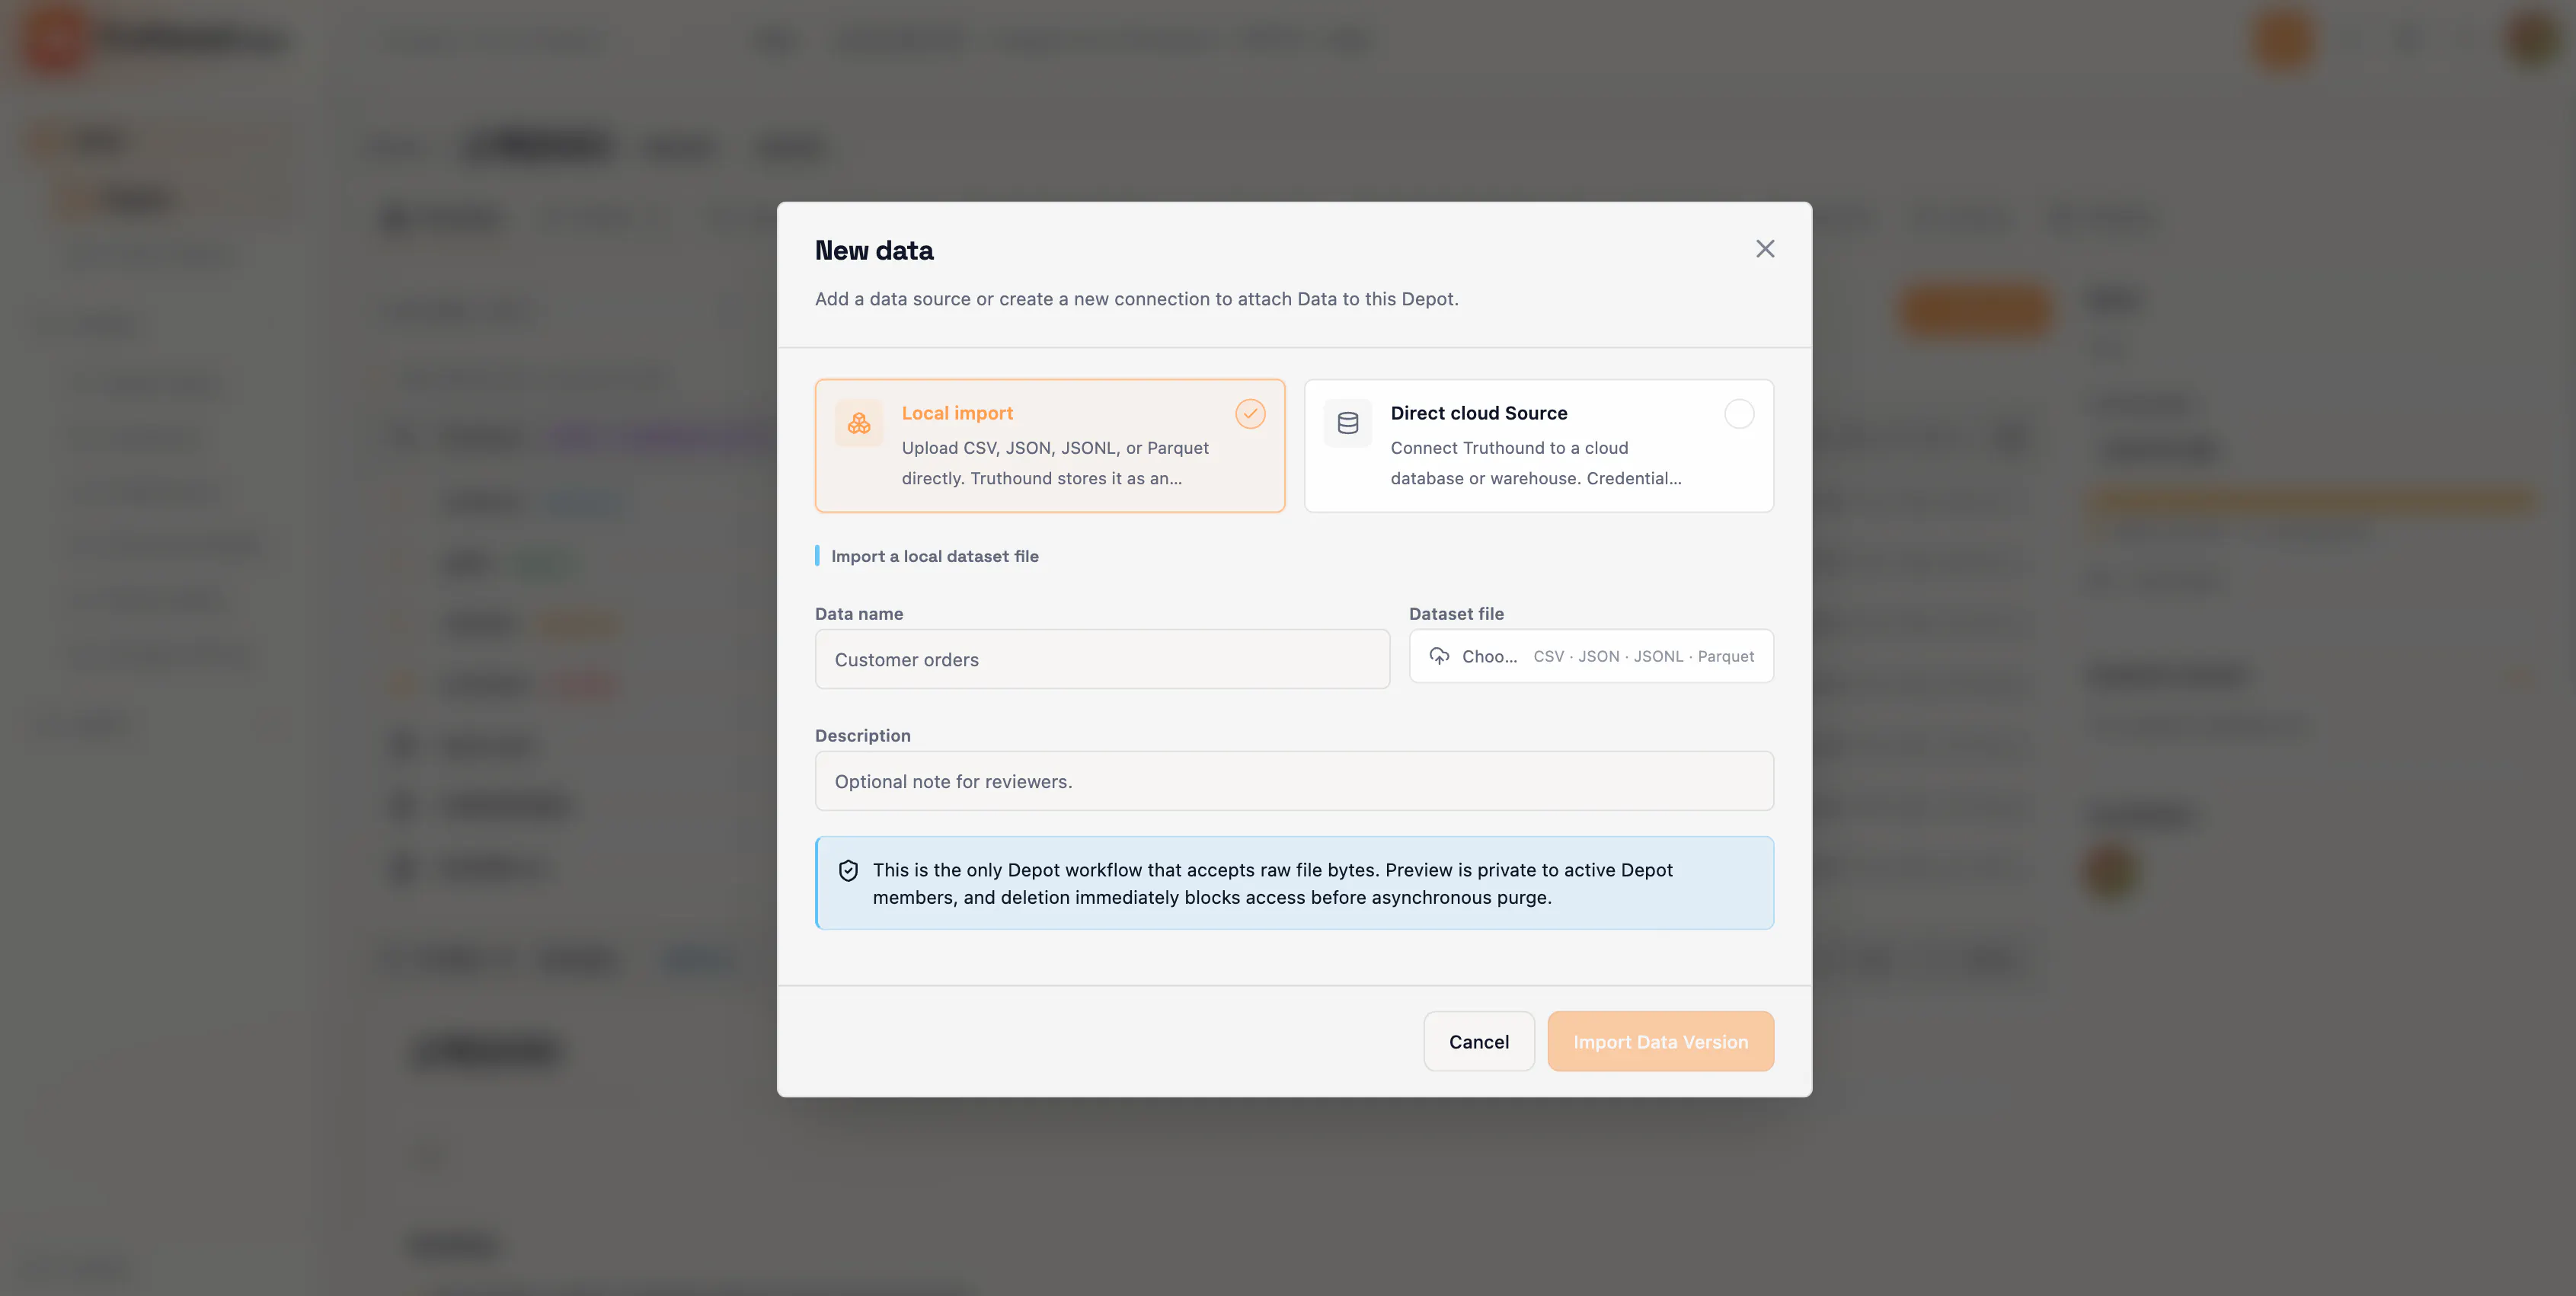
Task: Select the Local import checkmark radio
Action: point(1250,414)
